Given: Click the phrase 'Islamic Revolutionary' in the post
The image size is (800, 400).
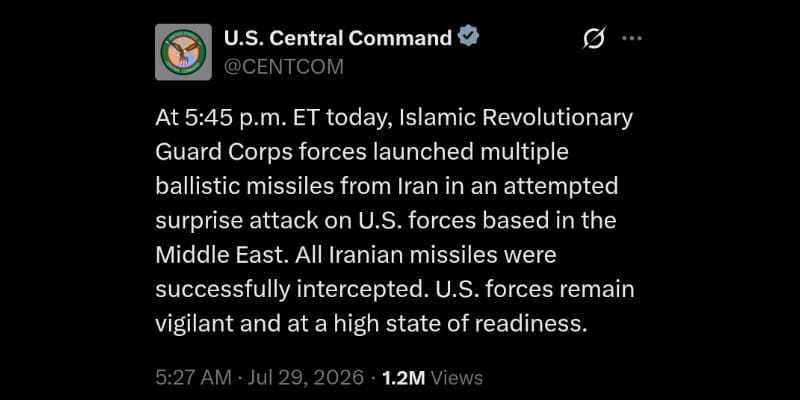Looking at the screenshot, I should coord(516,118).
